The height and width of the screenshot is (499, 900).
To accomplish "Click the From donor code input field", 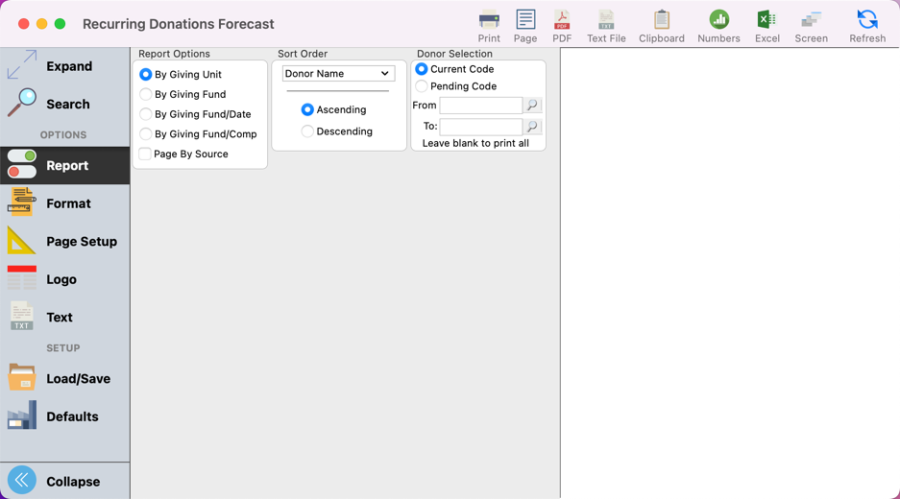I will point(480,105).
